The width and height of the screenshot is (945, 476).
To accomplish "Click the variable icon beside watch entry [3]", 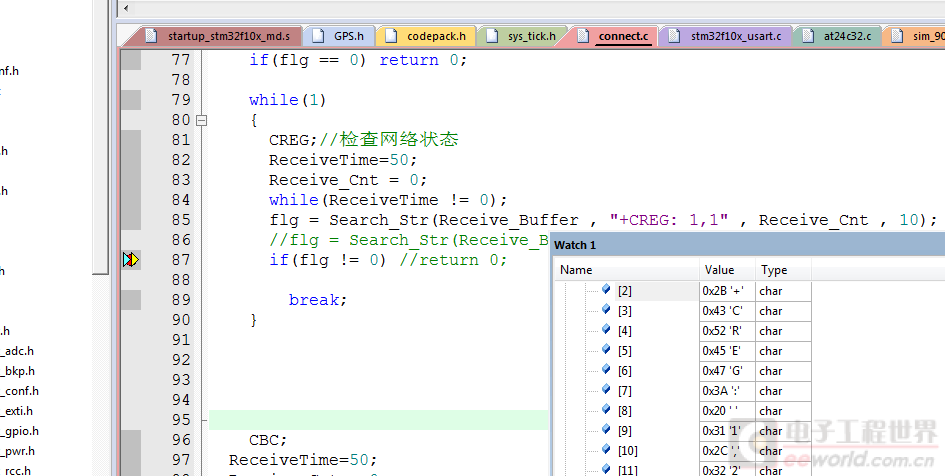I will click(x=606, y=310).
